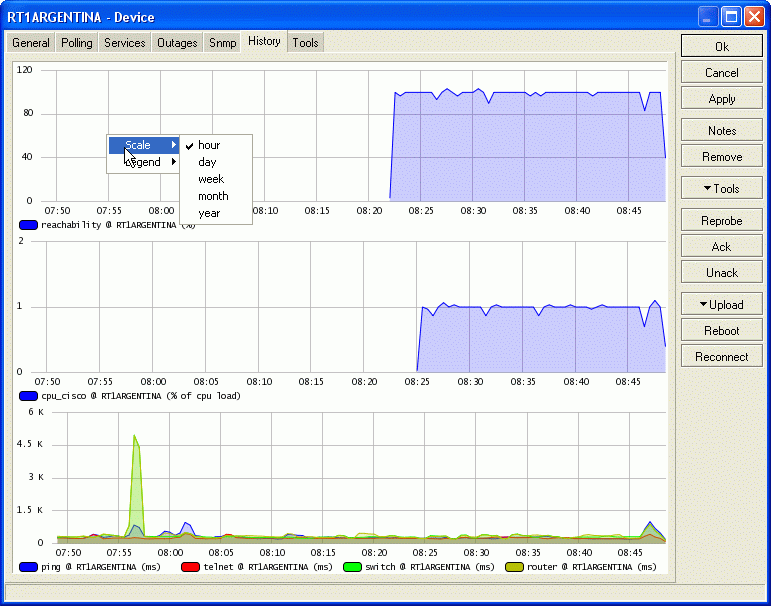The width and height of the screenshot is (771, 606).
Task: Select the History tab
Action: click(264, 41)
